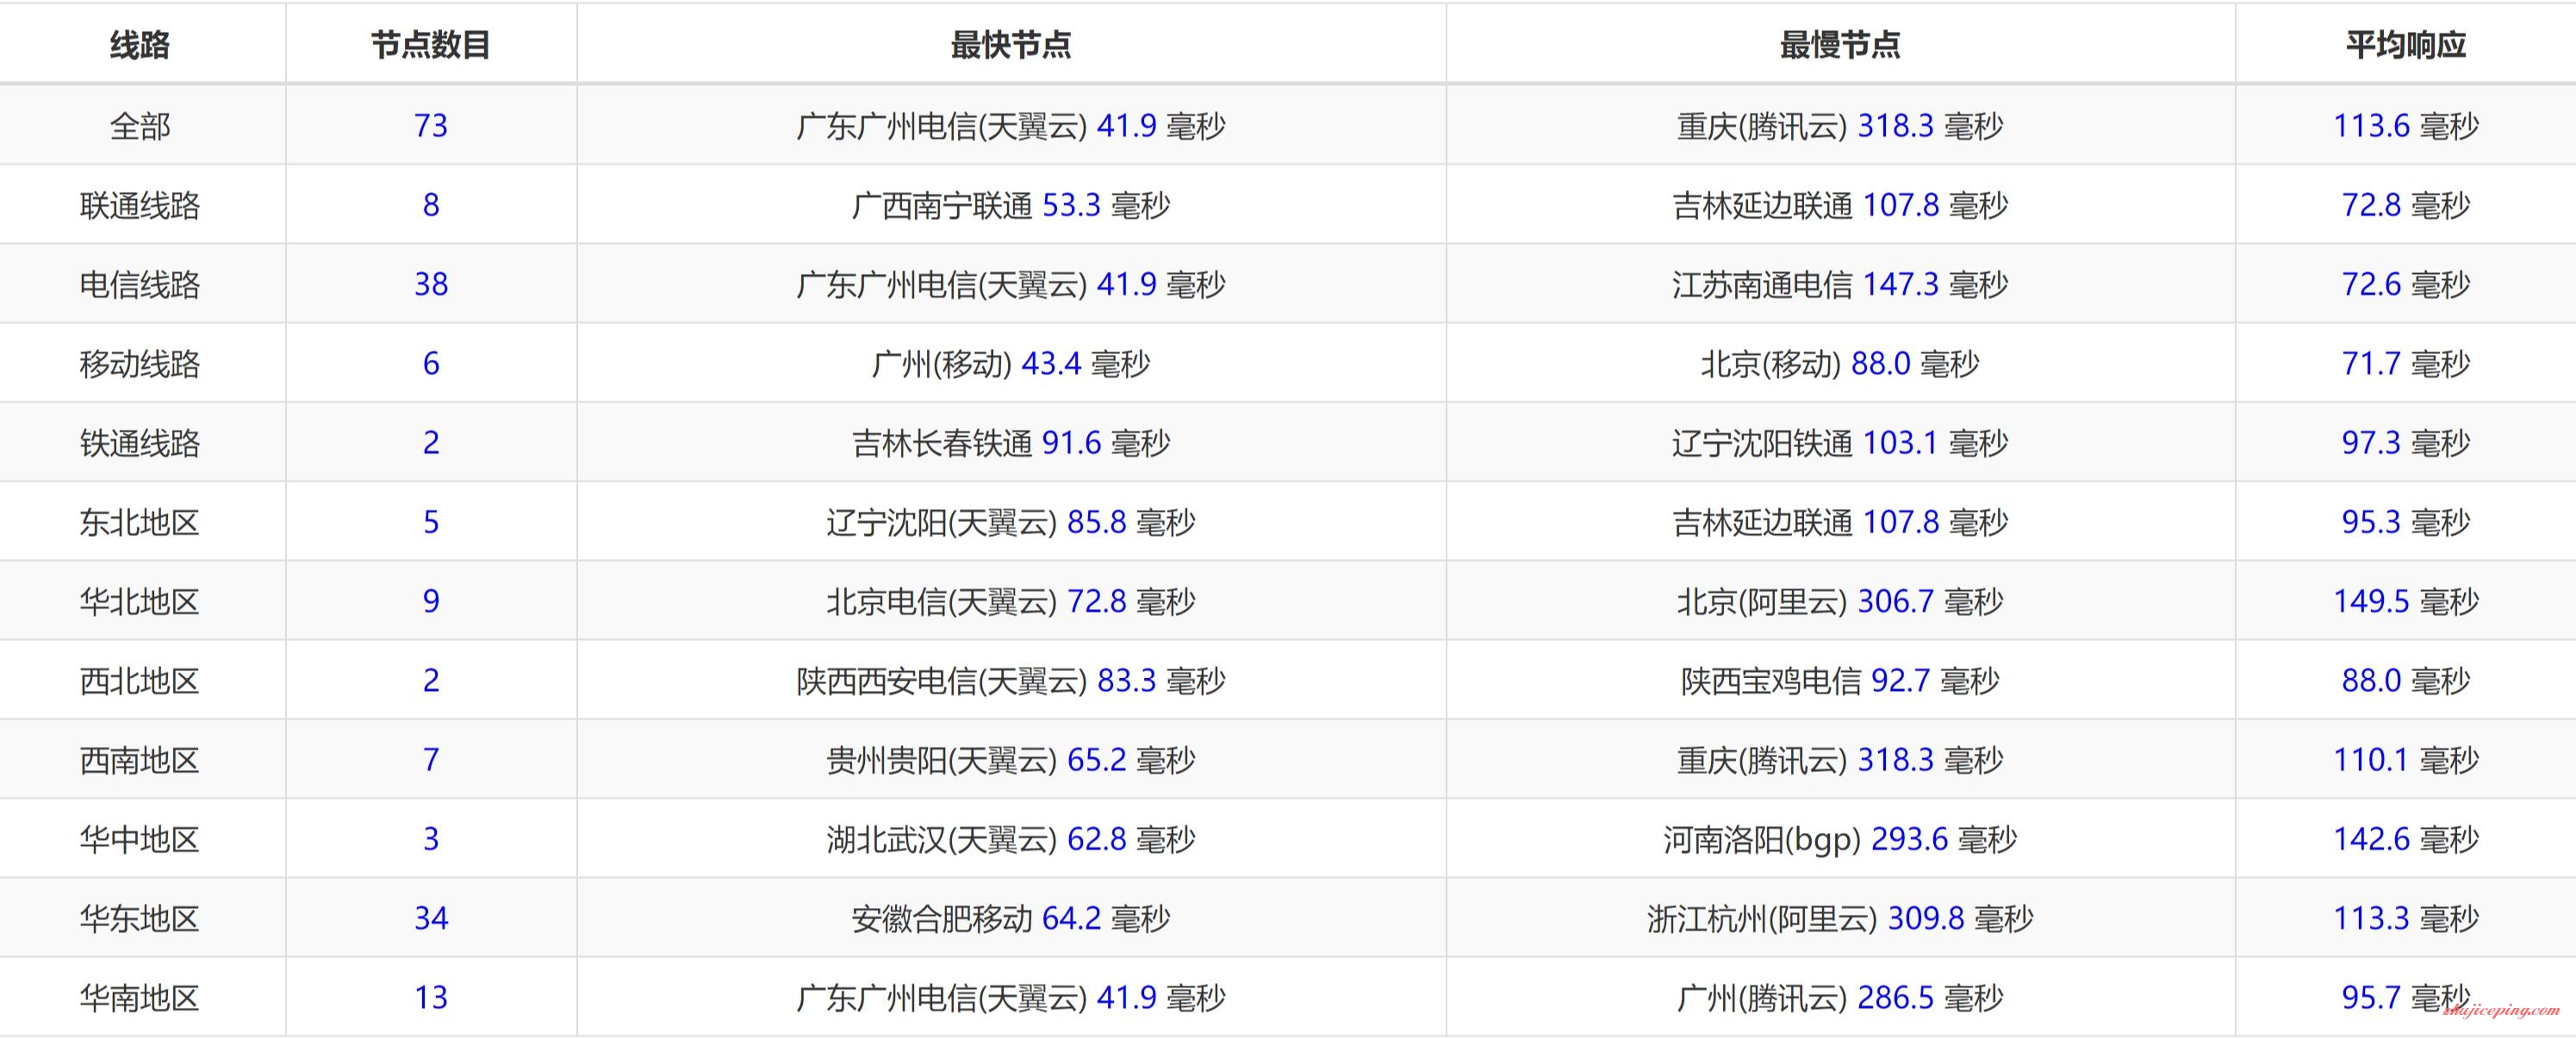This screenshot has height=1039, width=2576.
Task: Click average response 97.3 毫秒
Action: pos(2406,443)
